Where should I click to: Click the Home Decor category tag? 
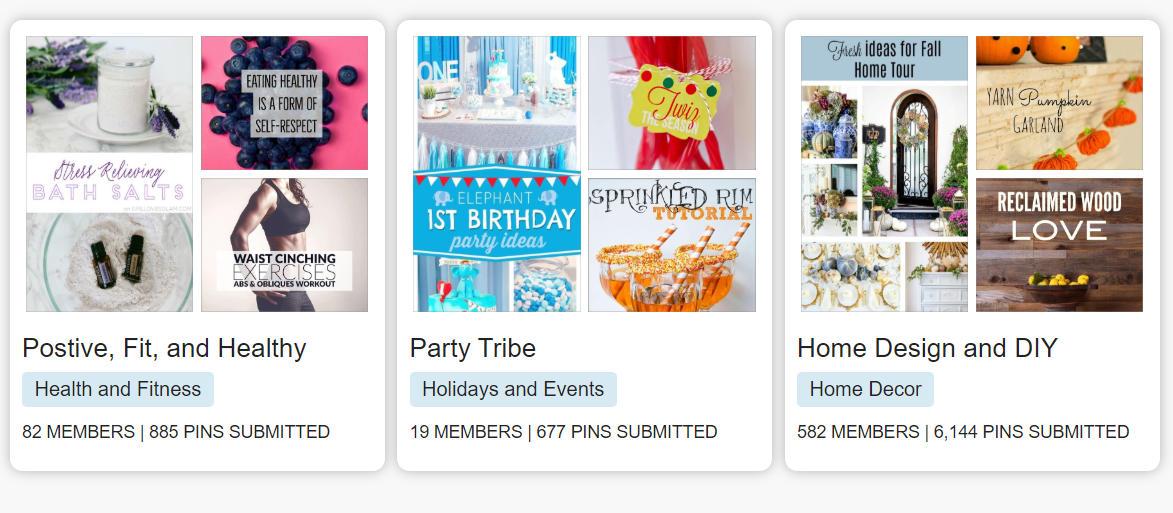[865, 390]
